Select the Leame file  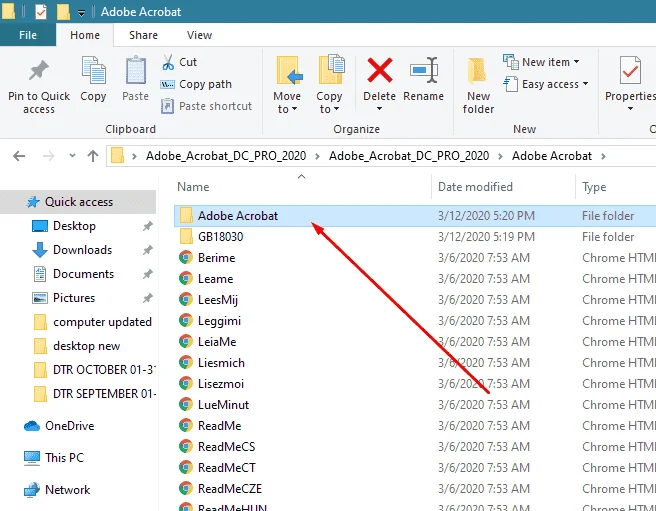(x=215, y=279)
